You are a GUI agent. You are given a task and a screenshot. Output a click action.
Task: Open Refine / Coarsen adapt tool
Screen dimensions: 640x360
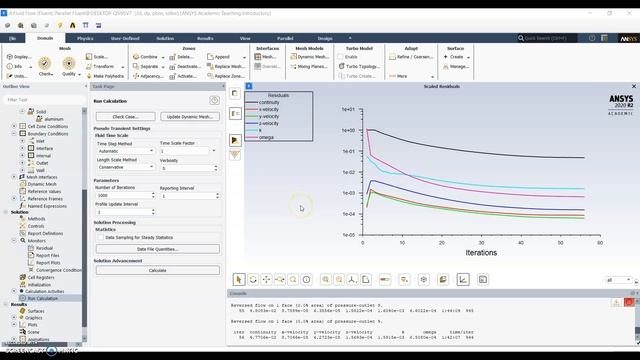tap(411, 57)
